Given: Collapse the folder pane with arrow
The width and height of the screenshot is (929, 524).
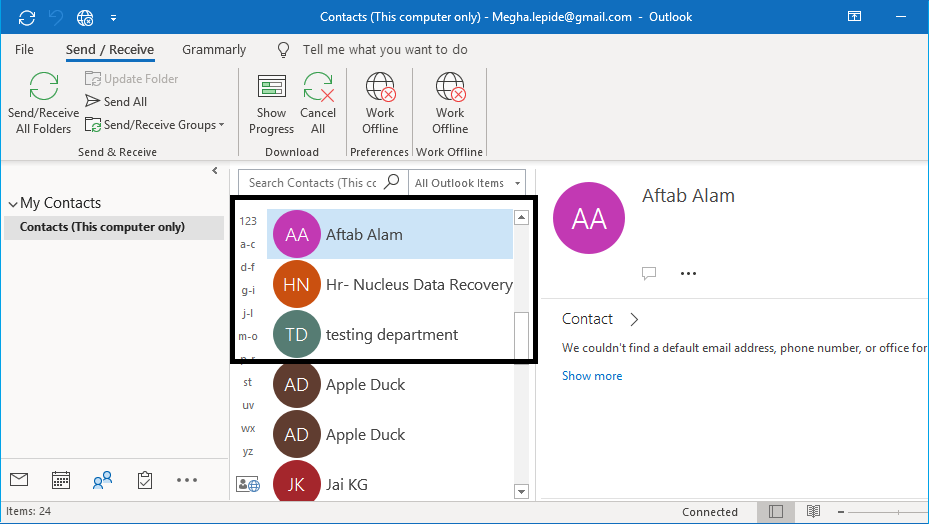Looking at the screenshot, I should tap(214, 171).
